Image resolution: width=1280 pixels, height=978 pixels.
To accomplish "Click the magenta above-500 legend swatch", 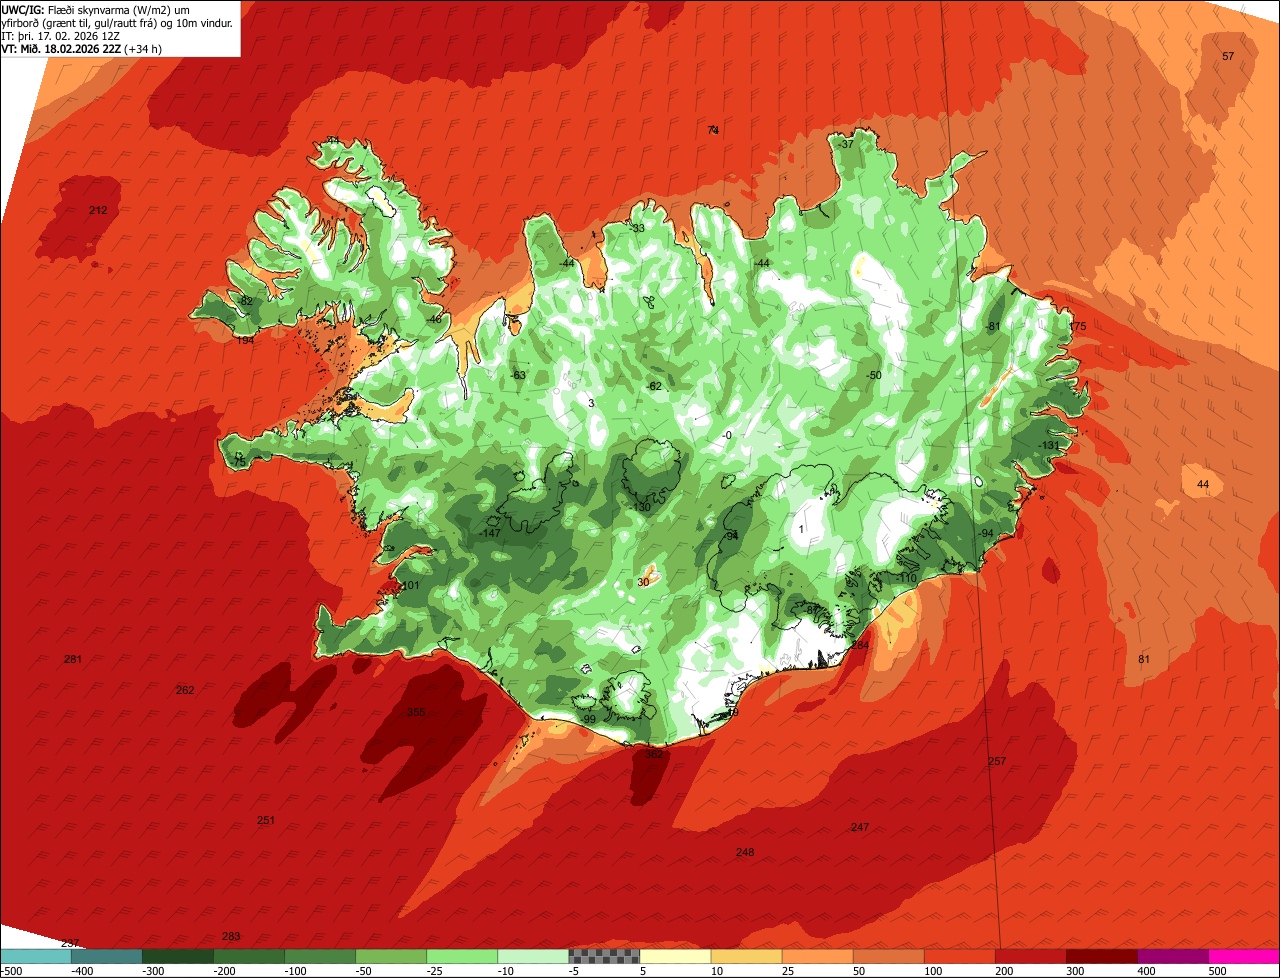I will [x=1244, y=956].
